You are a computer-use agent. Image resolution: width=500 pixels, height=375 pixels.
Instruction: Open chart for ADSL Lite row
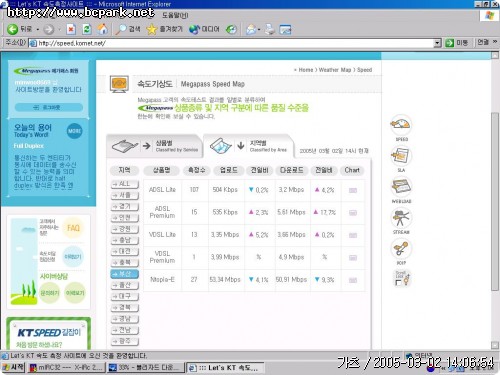(x=353, y=190)
